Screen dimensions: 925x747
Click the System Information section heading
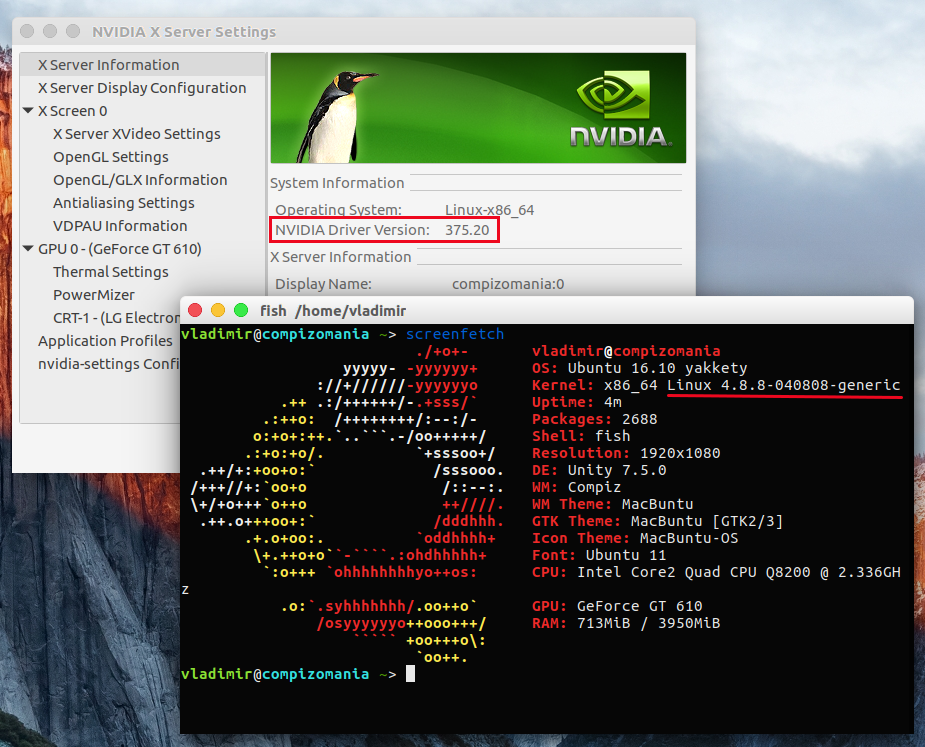337,183
